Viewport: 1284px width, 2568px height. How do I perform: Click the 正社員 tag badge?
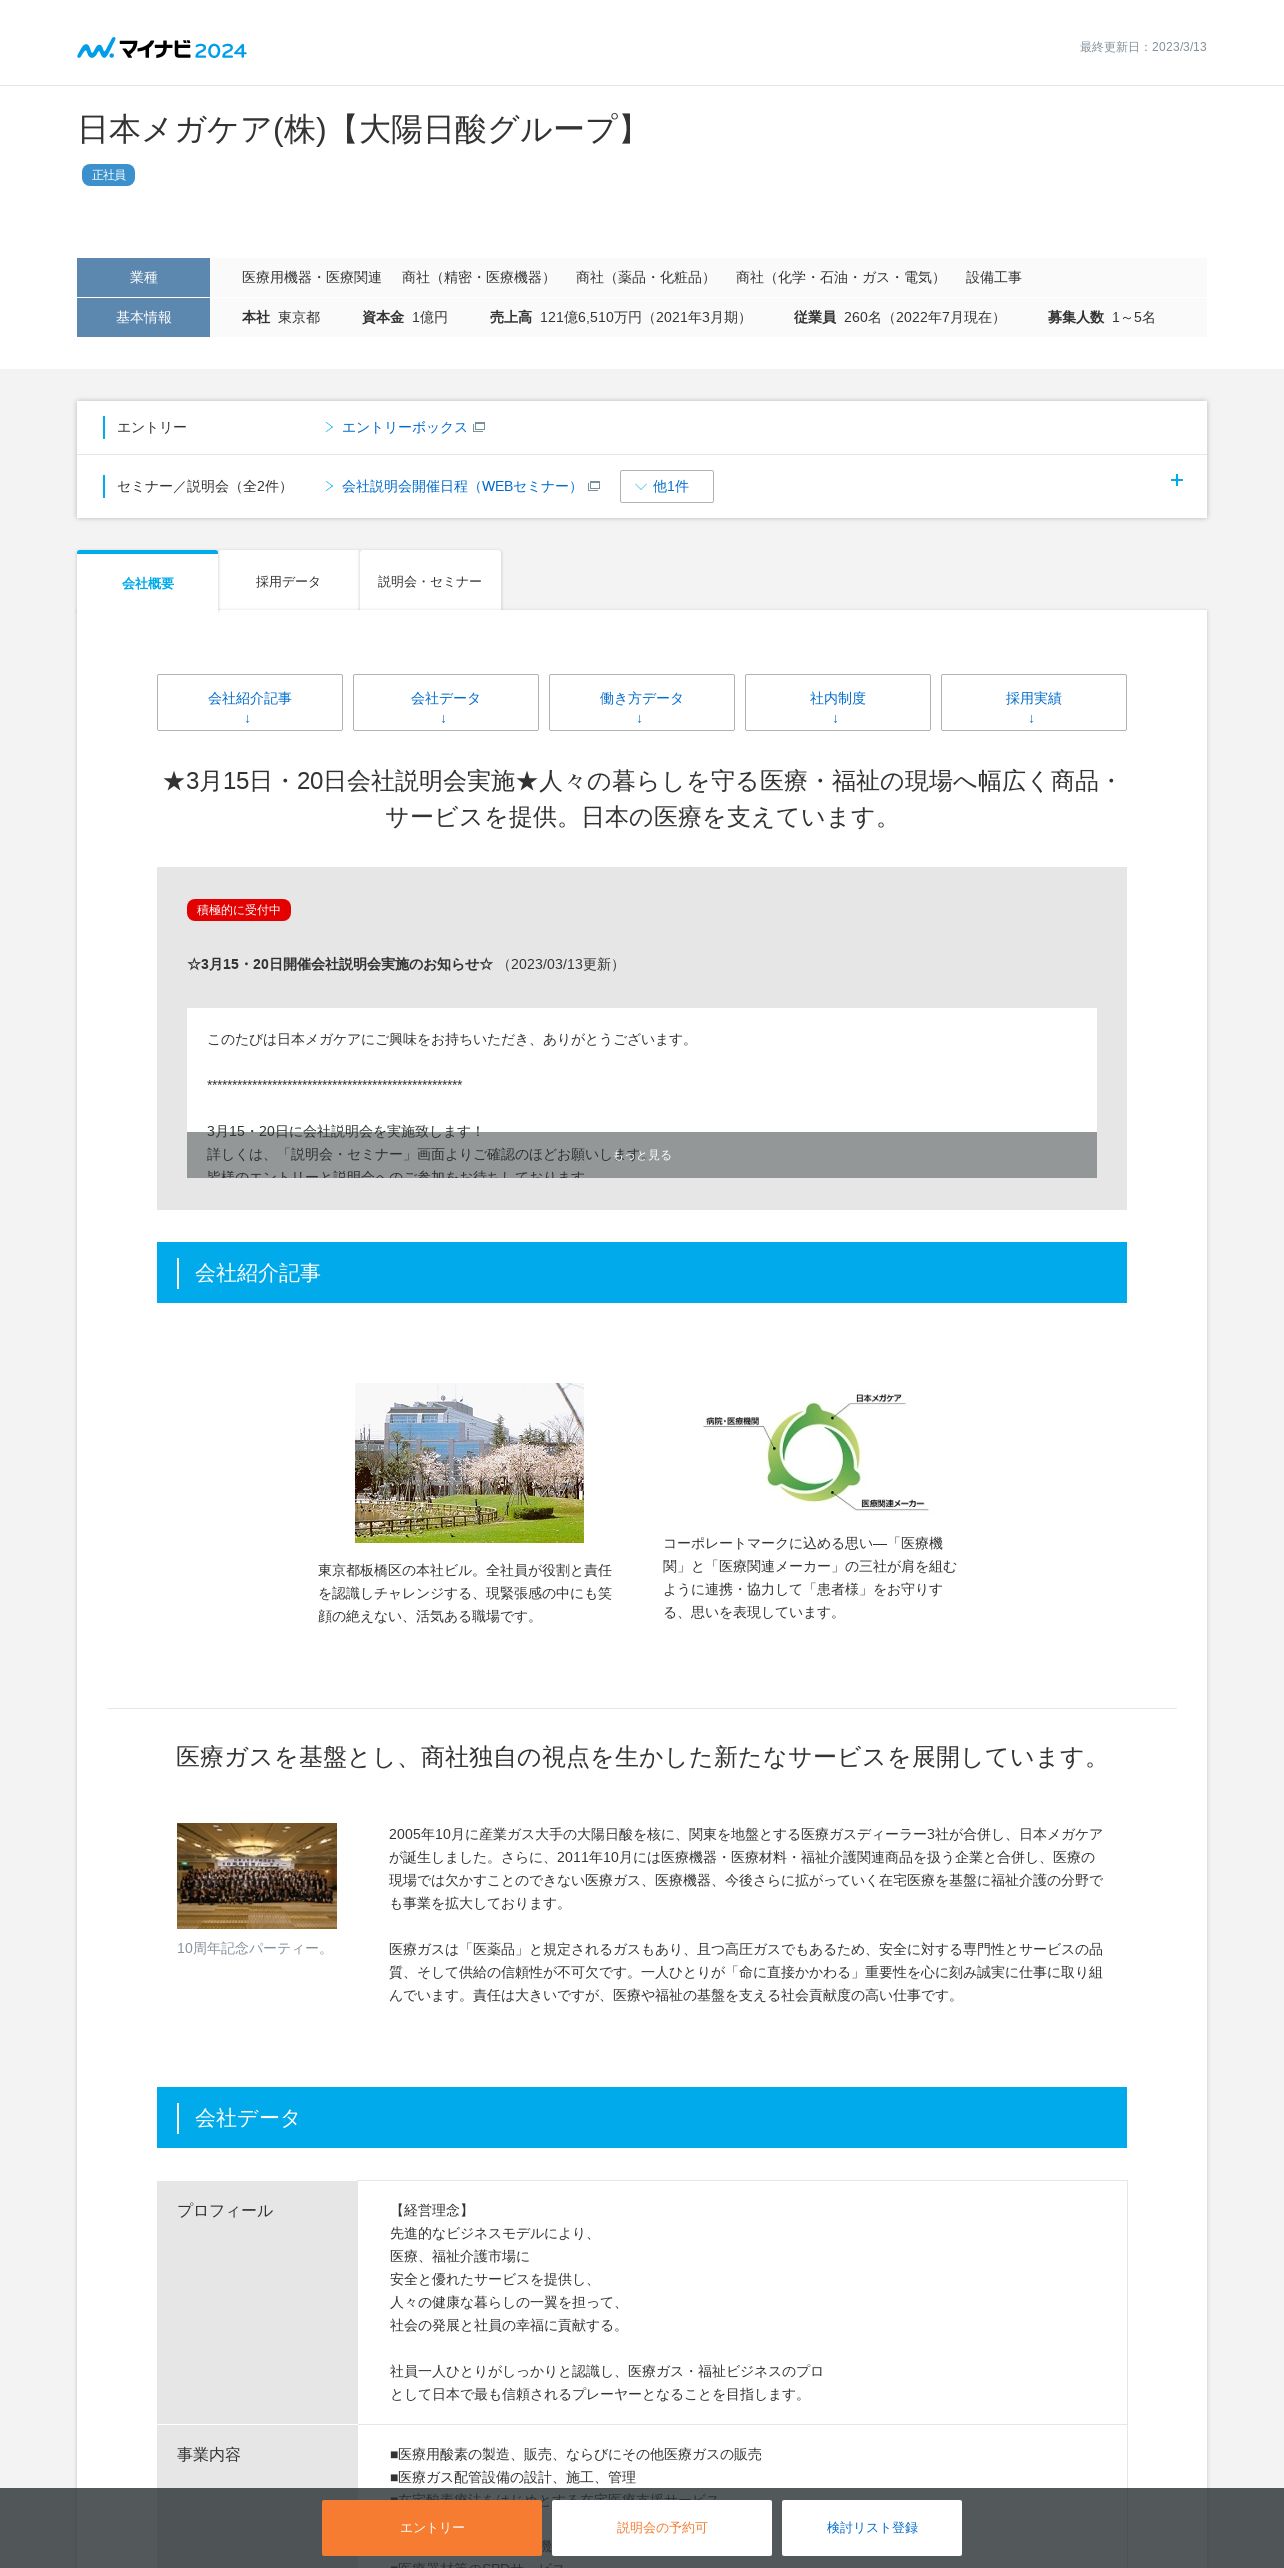tap(108, 175)
